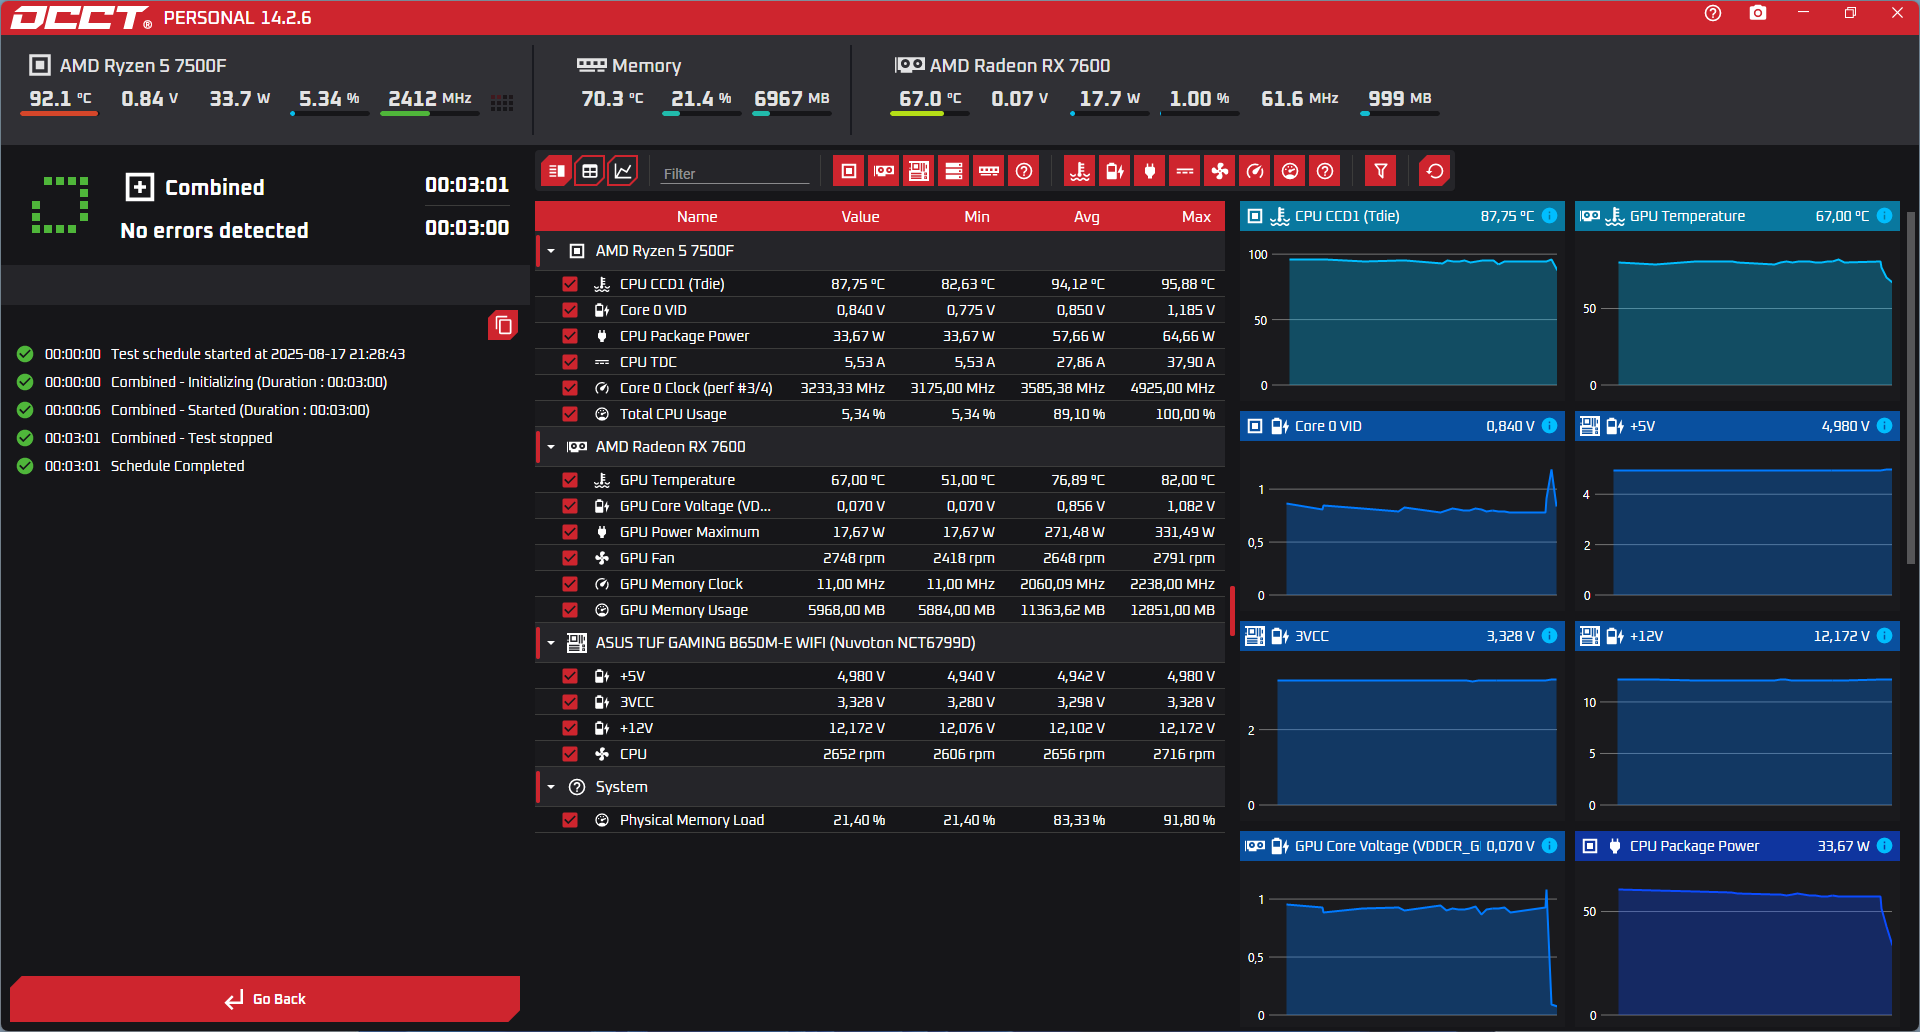
Task: Focus the Filter text field
Action: tap(735, 173)
